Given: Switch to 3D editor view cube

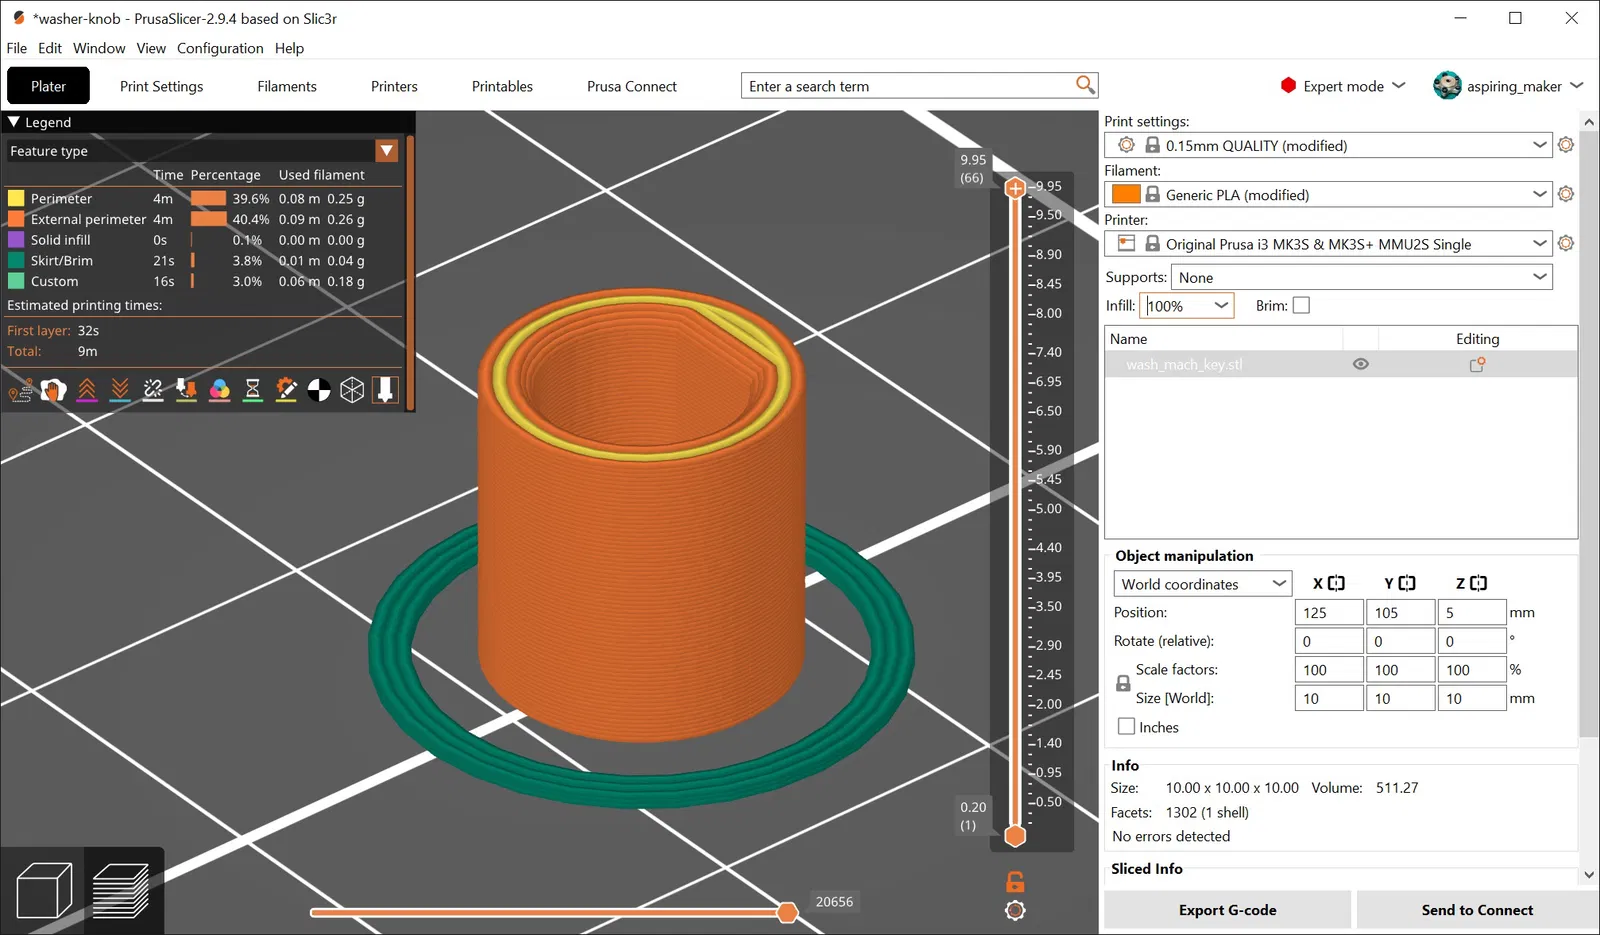Looking at the screenshot, I should pyautogui.click(x=45, y=890).
